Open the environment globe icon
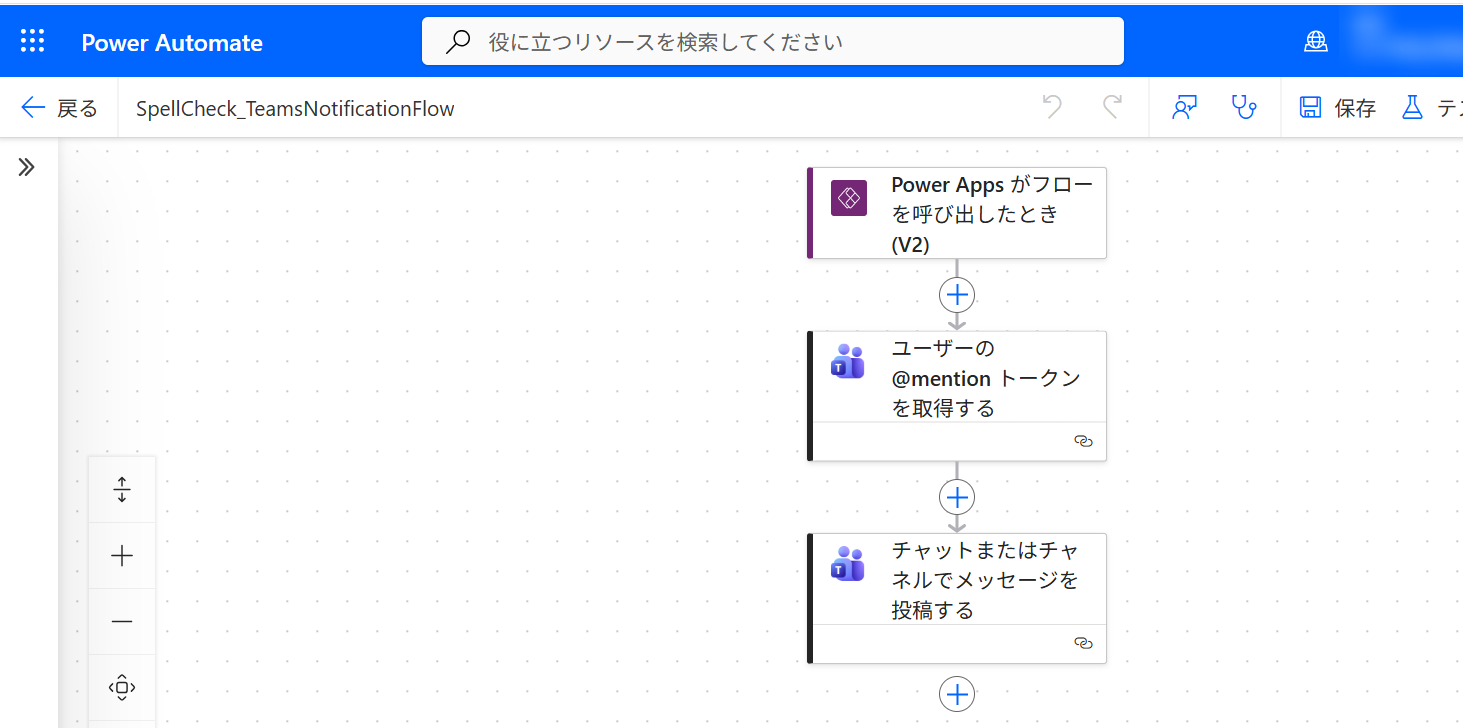This screenshot has width=1463, height=728. (1316, 42)
